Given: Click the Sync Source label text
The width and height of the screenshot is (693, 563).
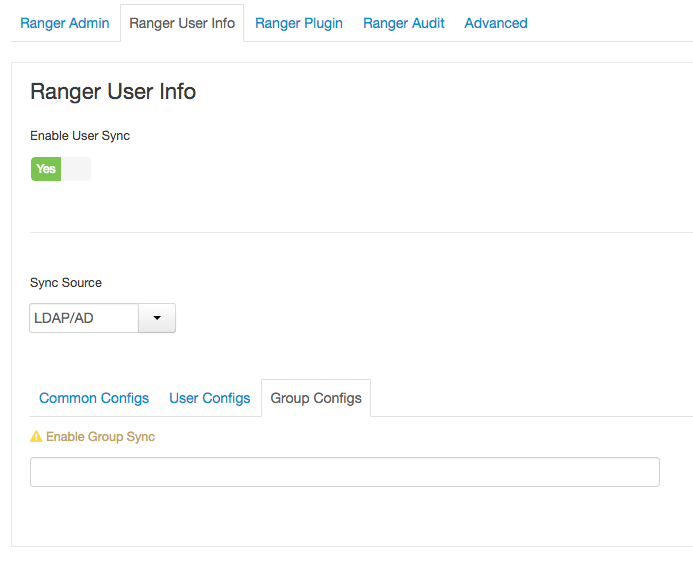Looking at the screenshot, I should click(66, 283).
